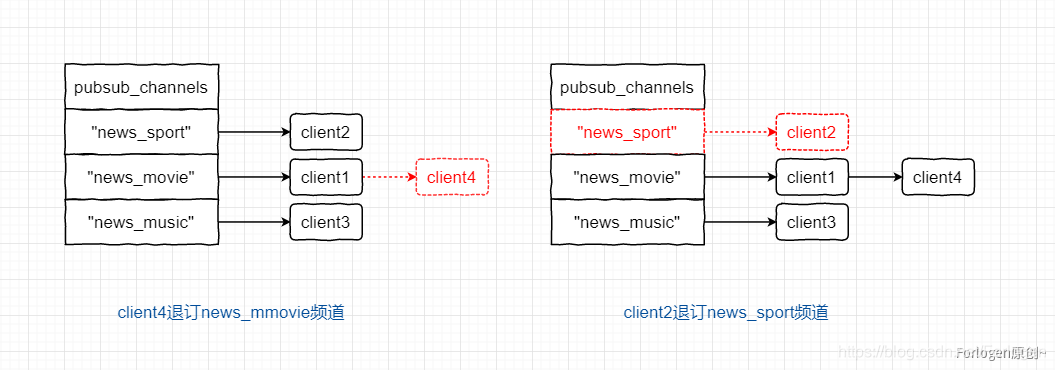1055x370 pixels.
Task: Select client3 node in right diagram
Action: [x=812, y=221]
